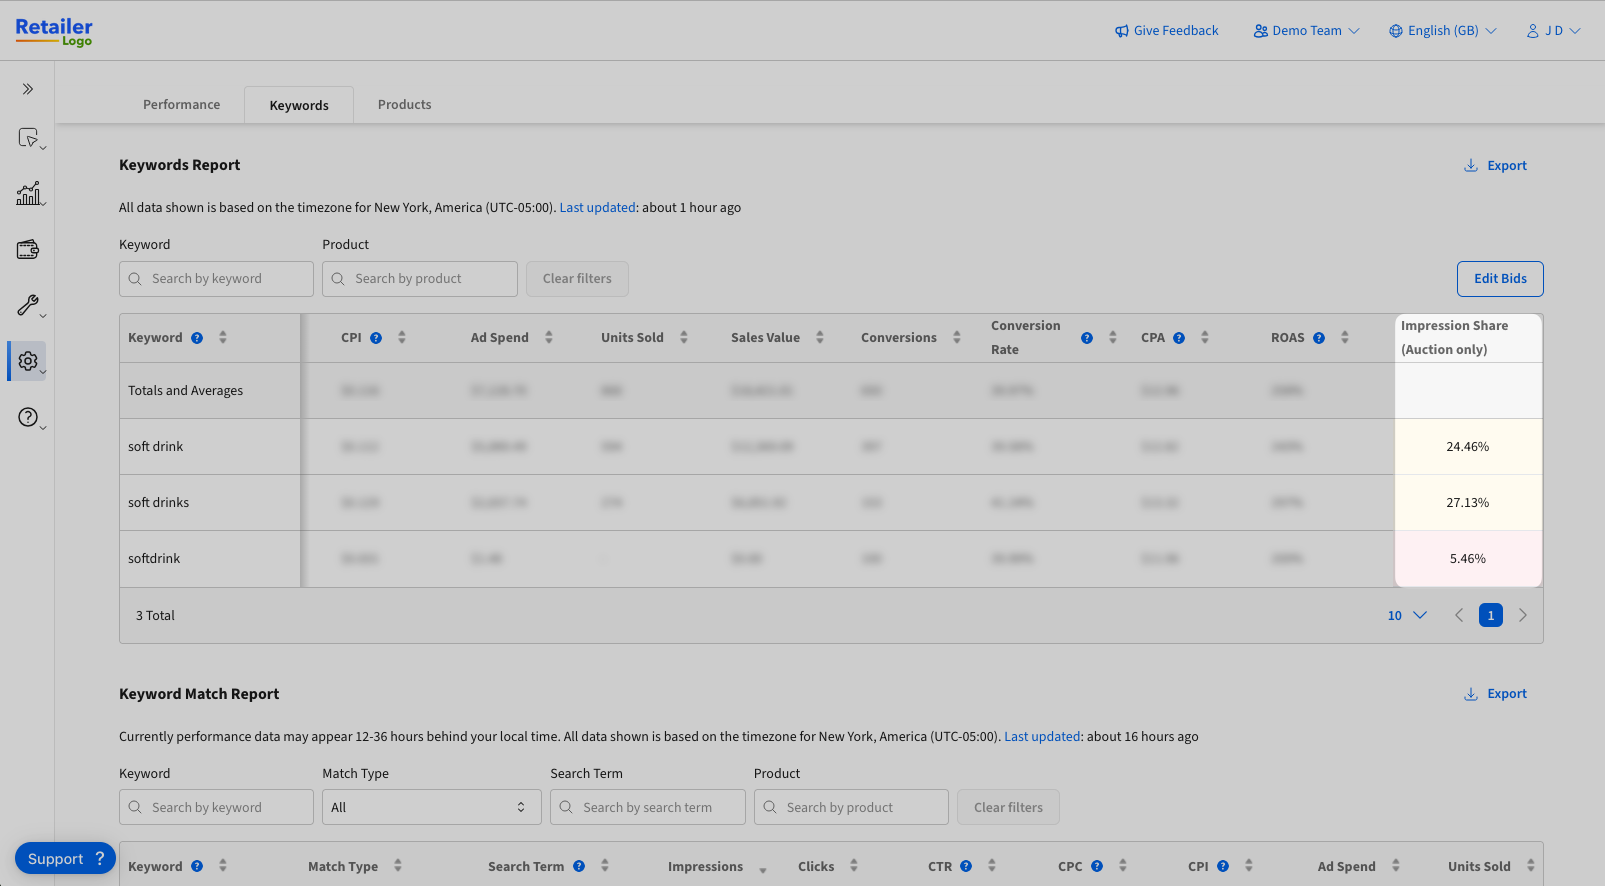Open the analytics chart sidebar icon
This screenshot has width=1605, height=886.
coord(29,193)
